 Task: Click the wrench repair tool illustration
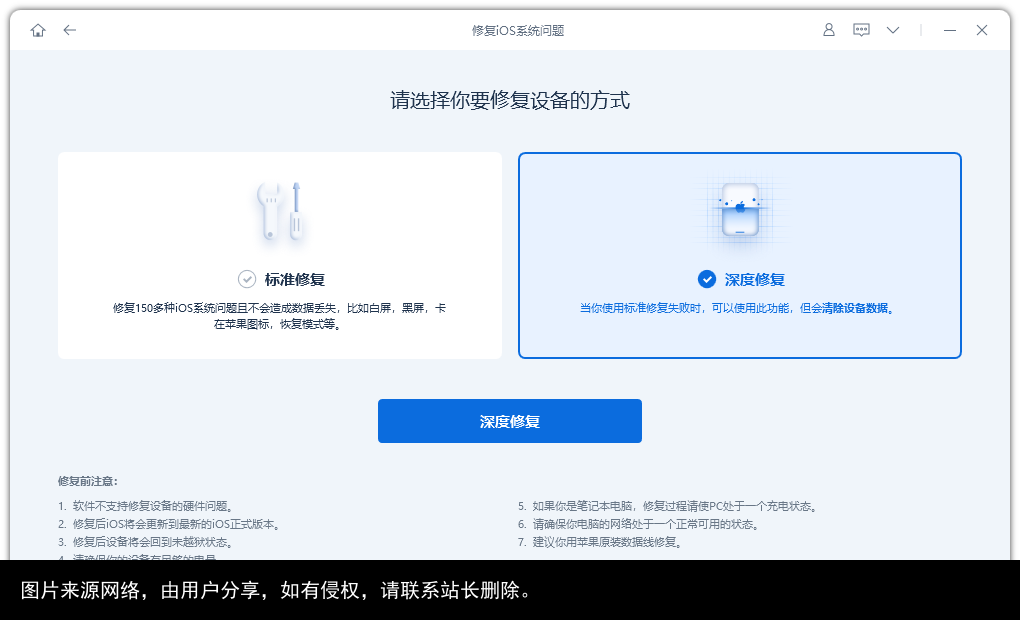click(281, 209)
